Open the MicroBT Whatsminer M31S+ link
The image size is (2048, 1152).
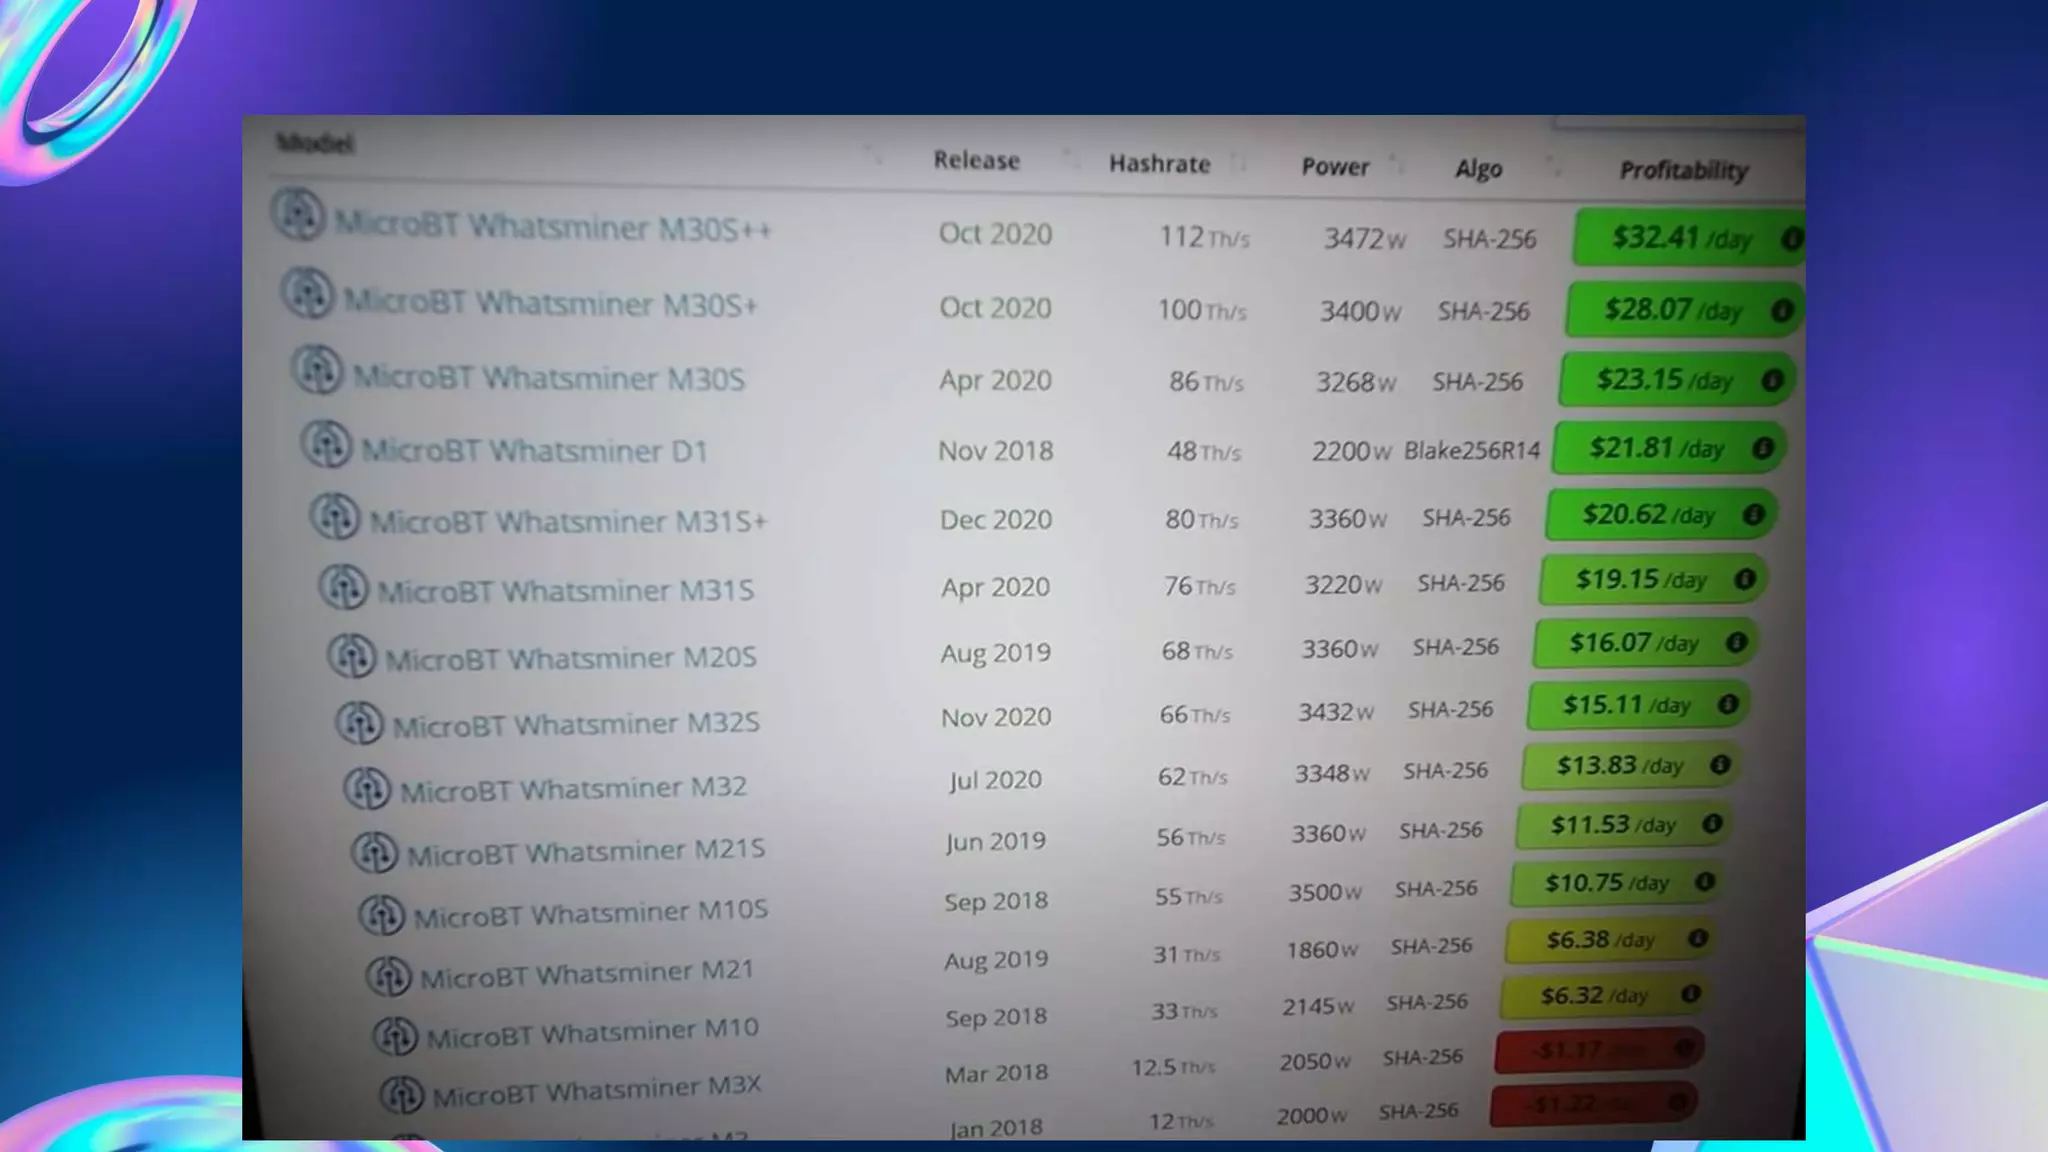pyautogui.click(x=567, y=521)
